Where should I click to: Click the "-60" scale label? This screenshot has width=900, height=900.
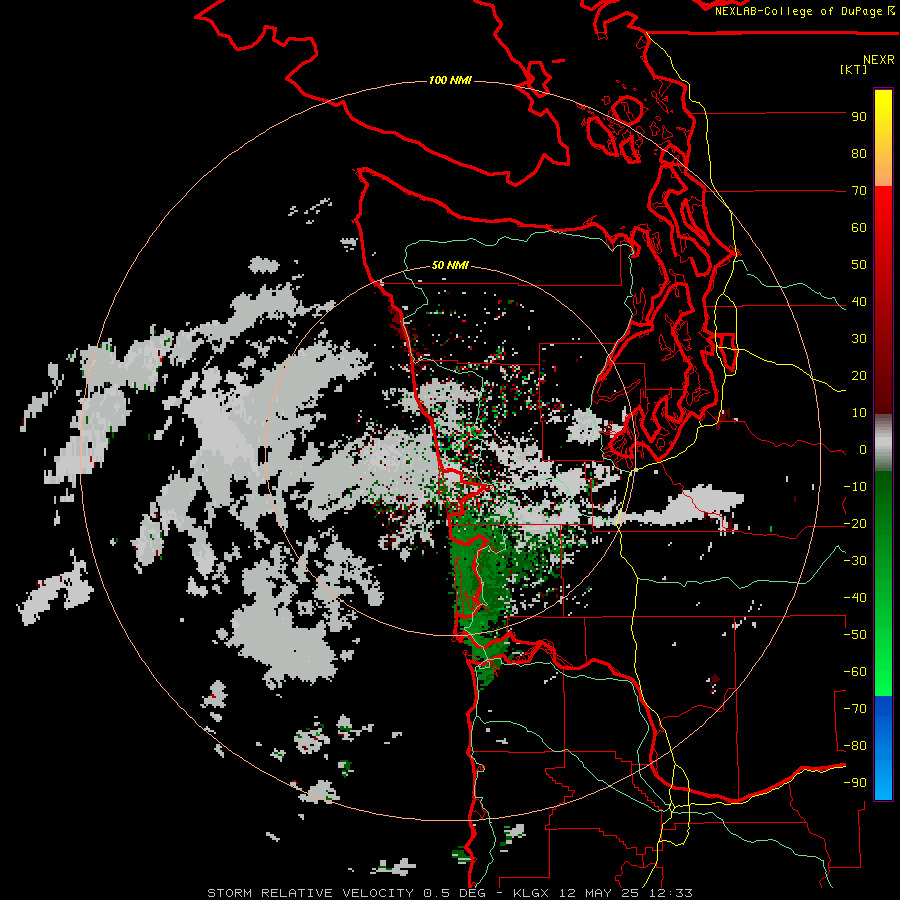pos(855,672)
